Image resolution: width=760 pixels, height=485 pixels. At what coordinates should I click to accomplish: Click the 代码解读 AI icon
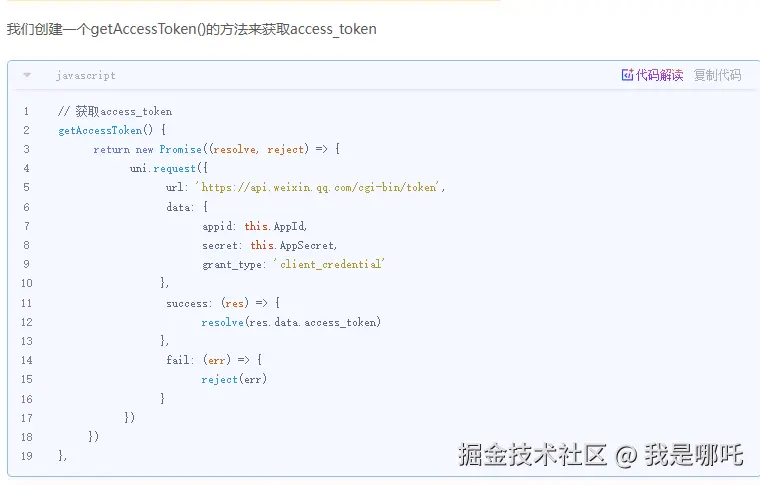[x=628, y=75]
